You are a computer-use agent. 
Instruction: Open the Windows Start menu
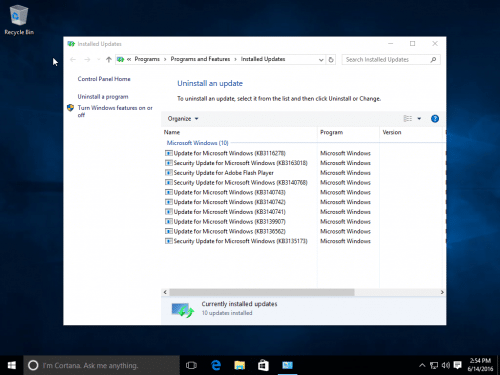[12, 365]
